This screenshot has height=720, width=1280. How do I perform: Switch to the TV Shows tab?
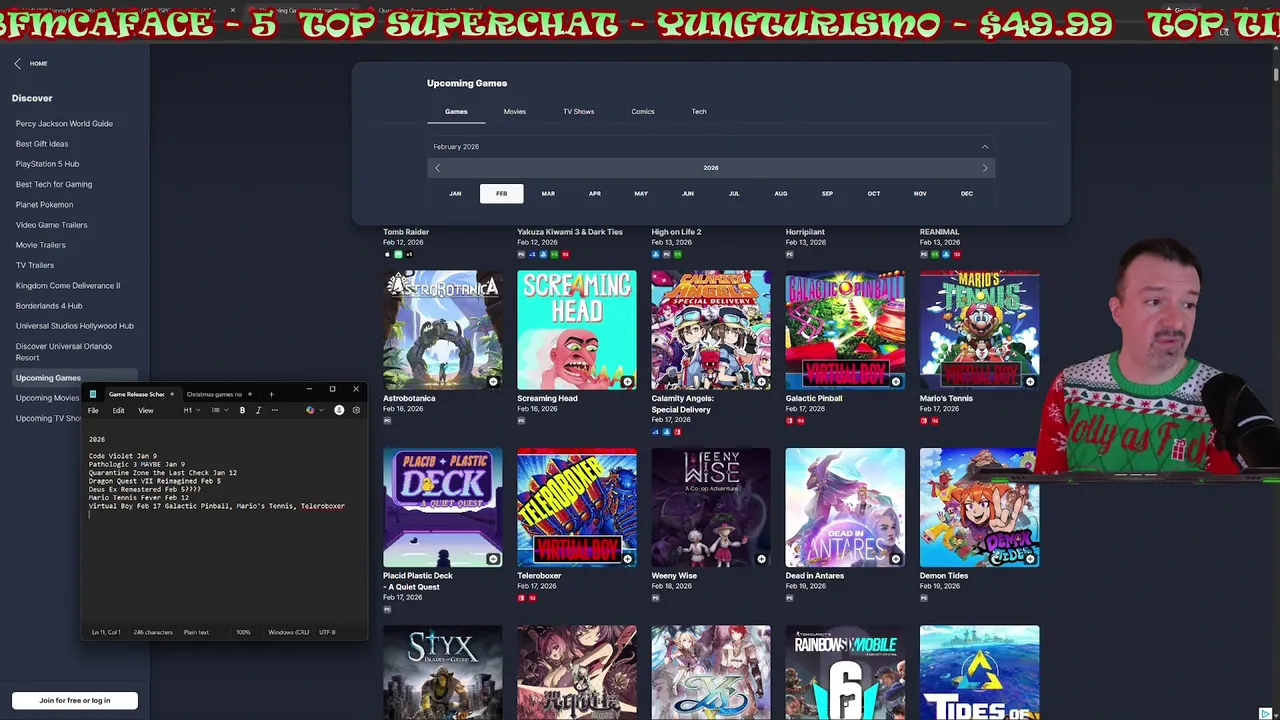(x=578, y=111)
